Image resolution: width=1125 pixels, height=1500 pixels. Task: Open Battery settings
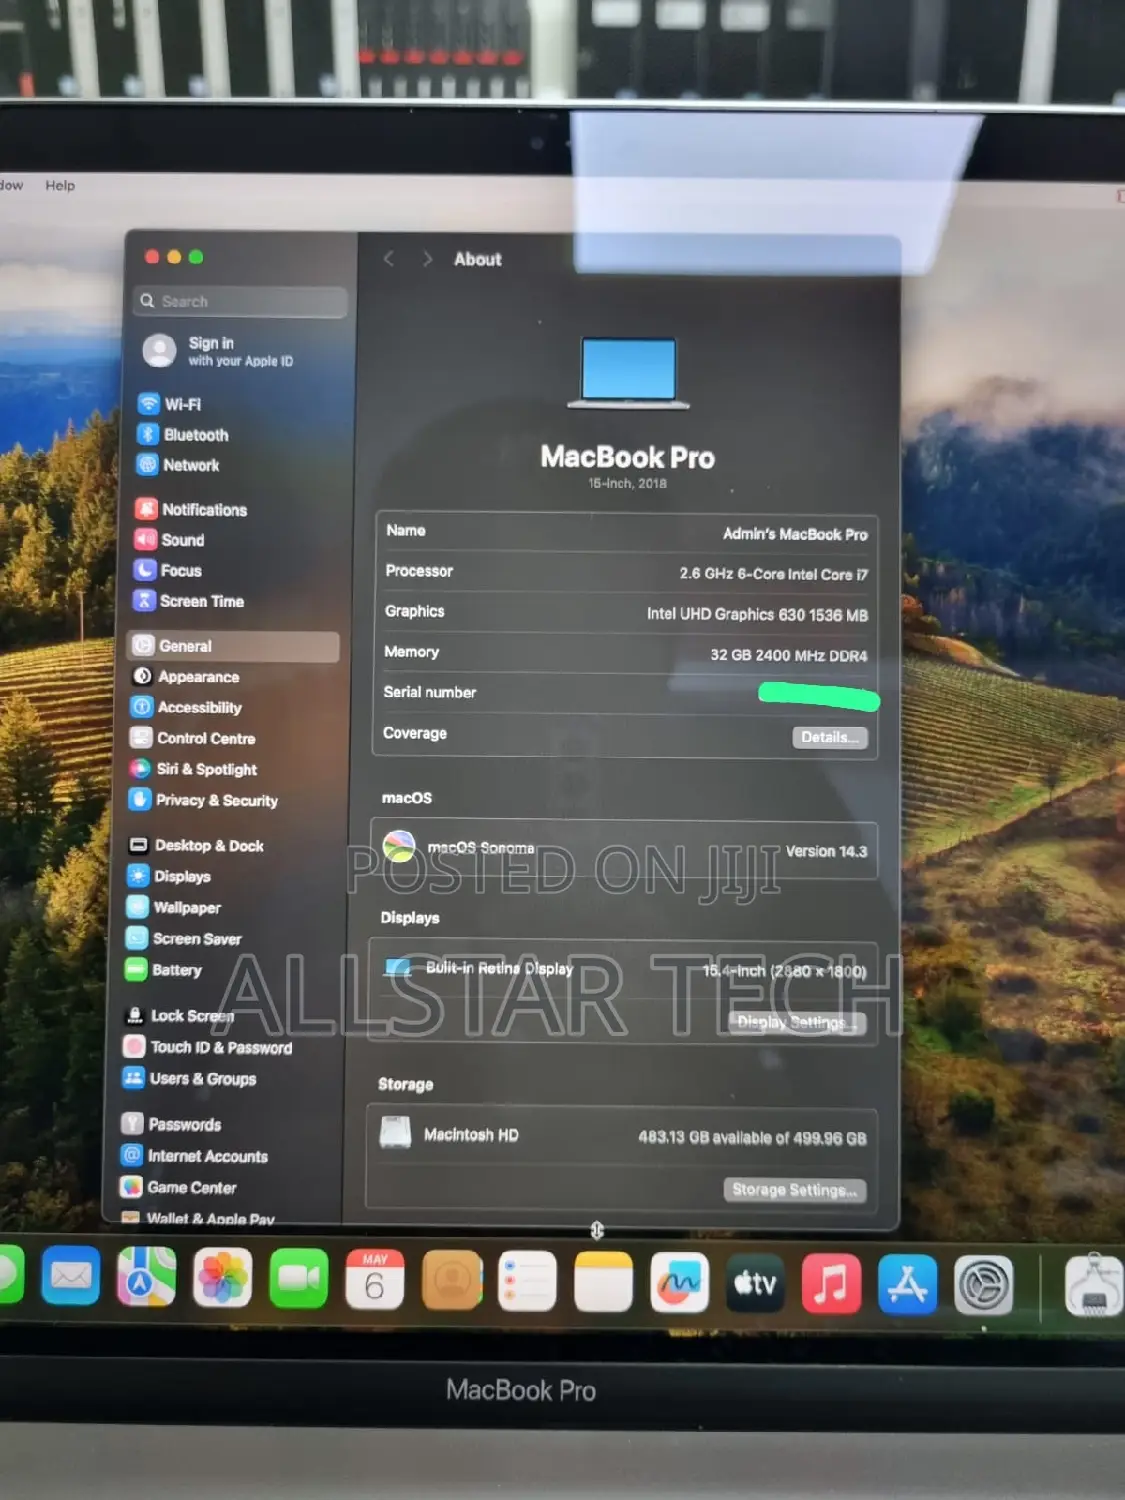click(x=164, y=970)
